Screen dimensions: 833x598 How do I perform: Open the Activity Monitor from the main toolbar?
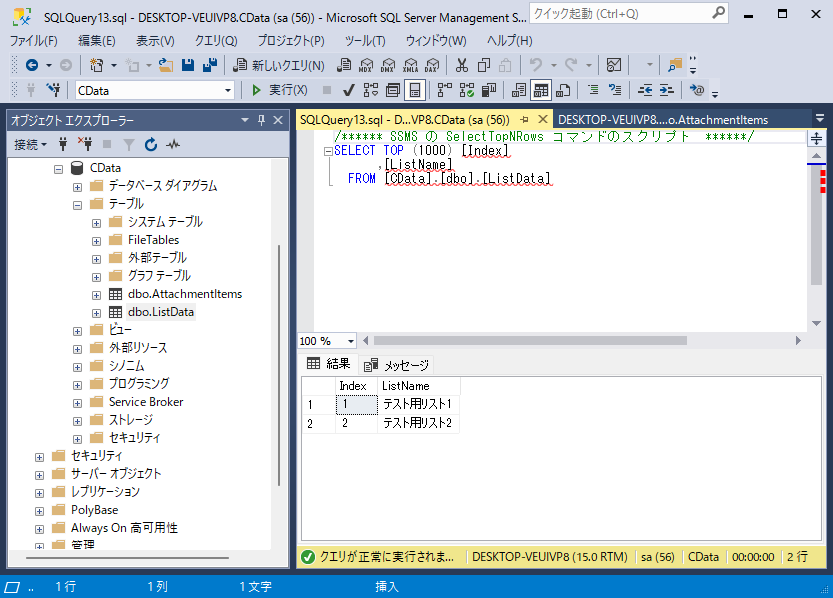[614, 65]
